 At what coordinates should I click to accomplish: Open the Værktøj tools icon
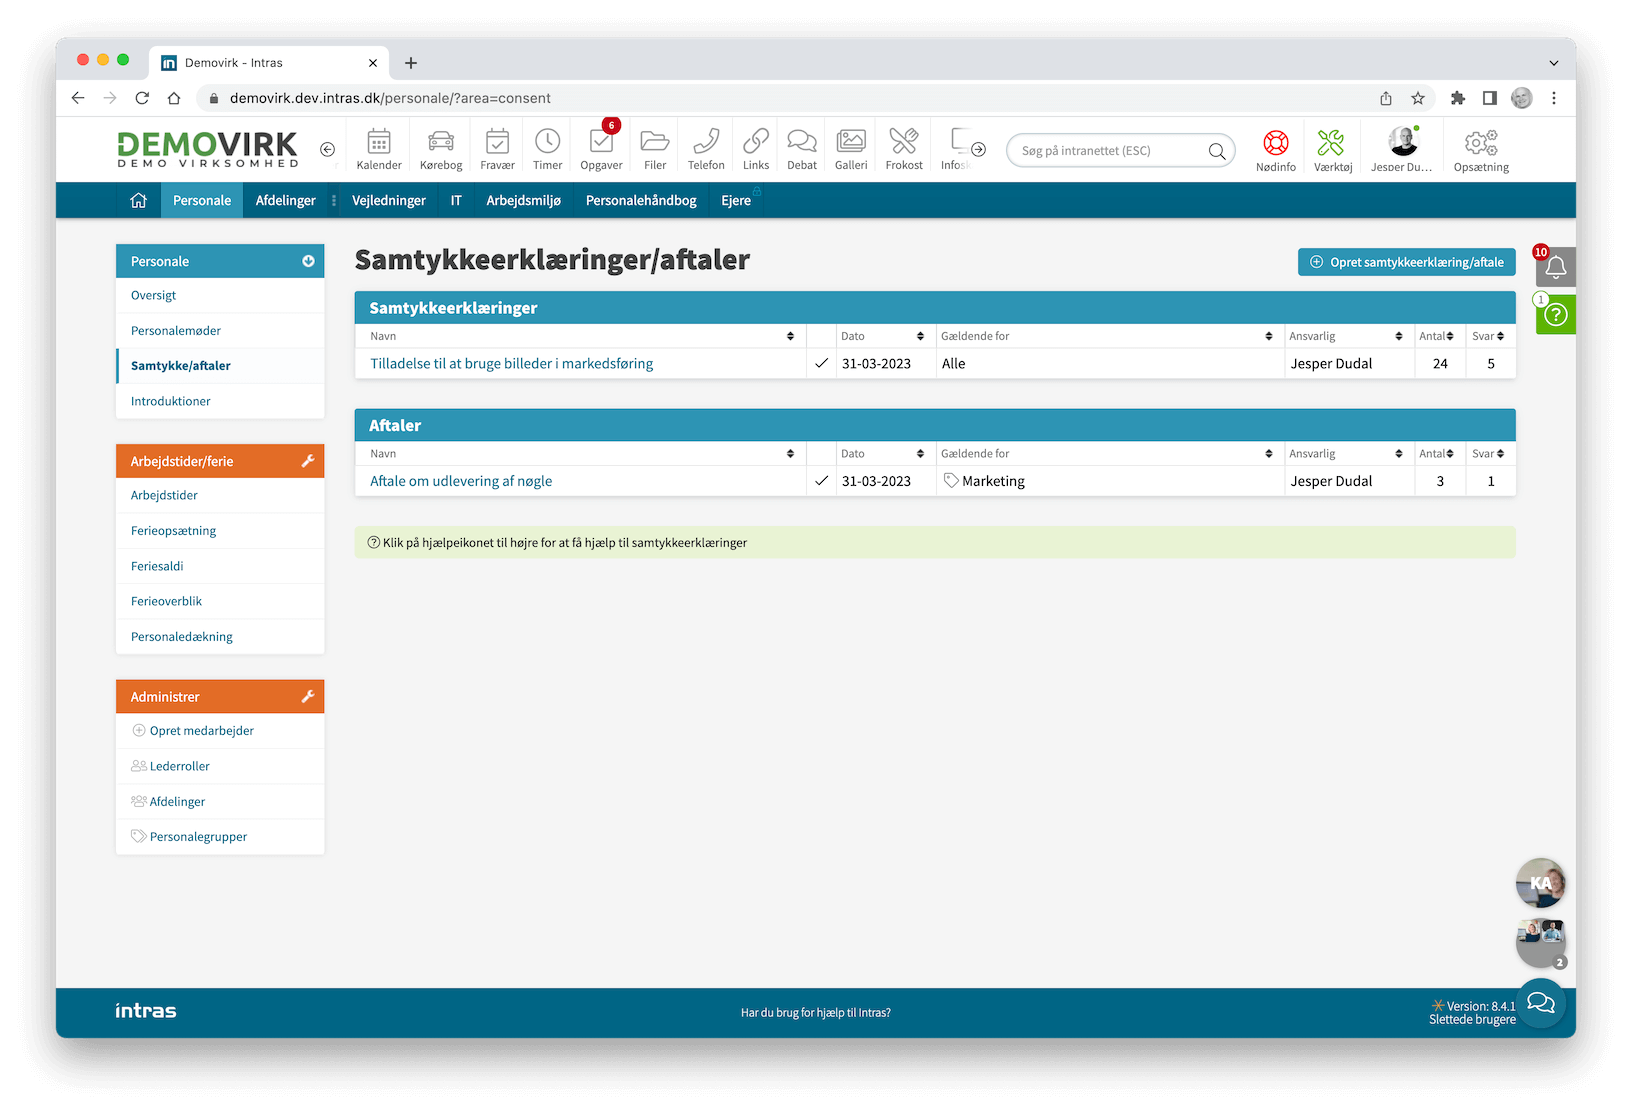click(1333, 150)
